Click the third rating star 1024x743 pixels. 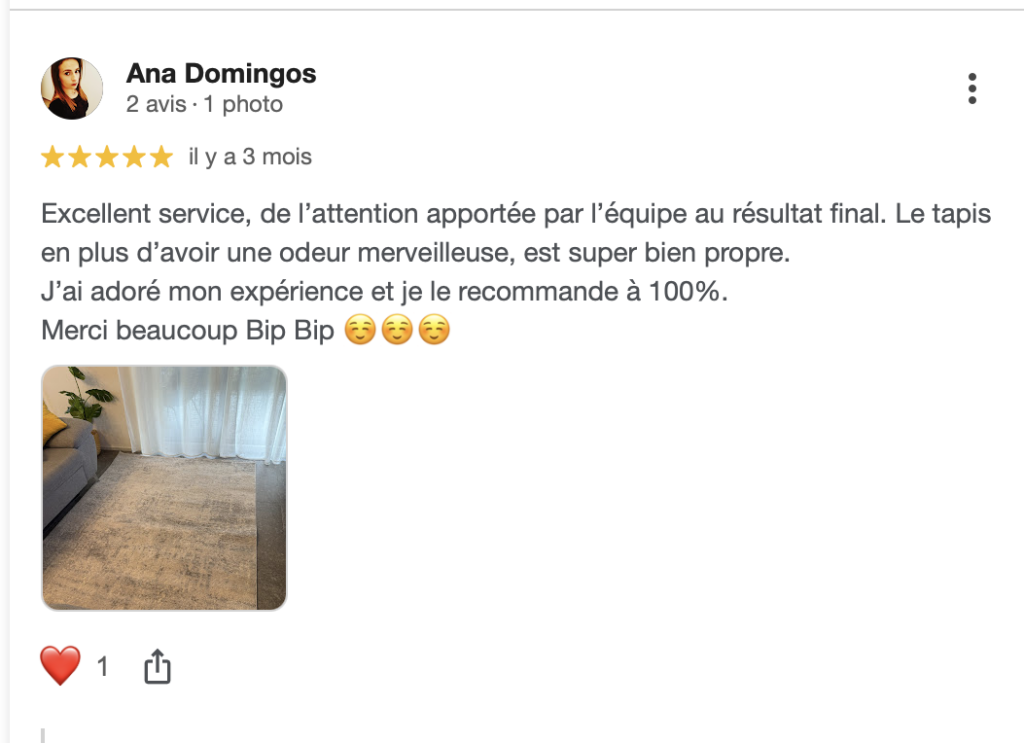(106, 157)
